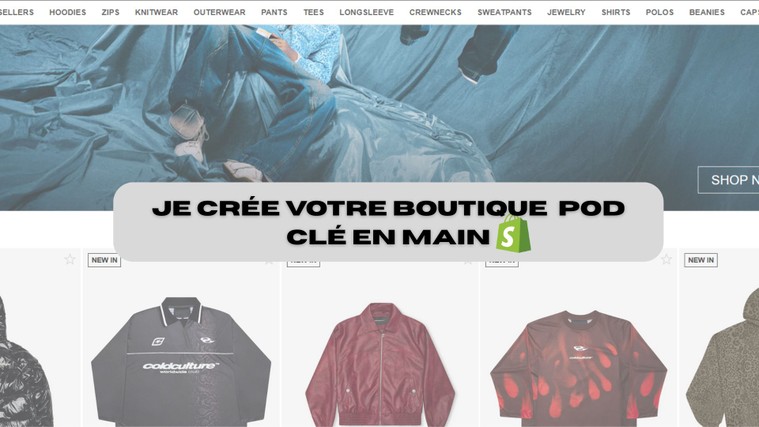Go to CREWNECKS category
The width and height of the screenshot is (759, 427).
click(435, 12)
